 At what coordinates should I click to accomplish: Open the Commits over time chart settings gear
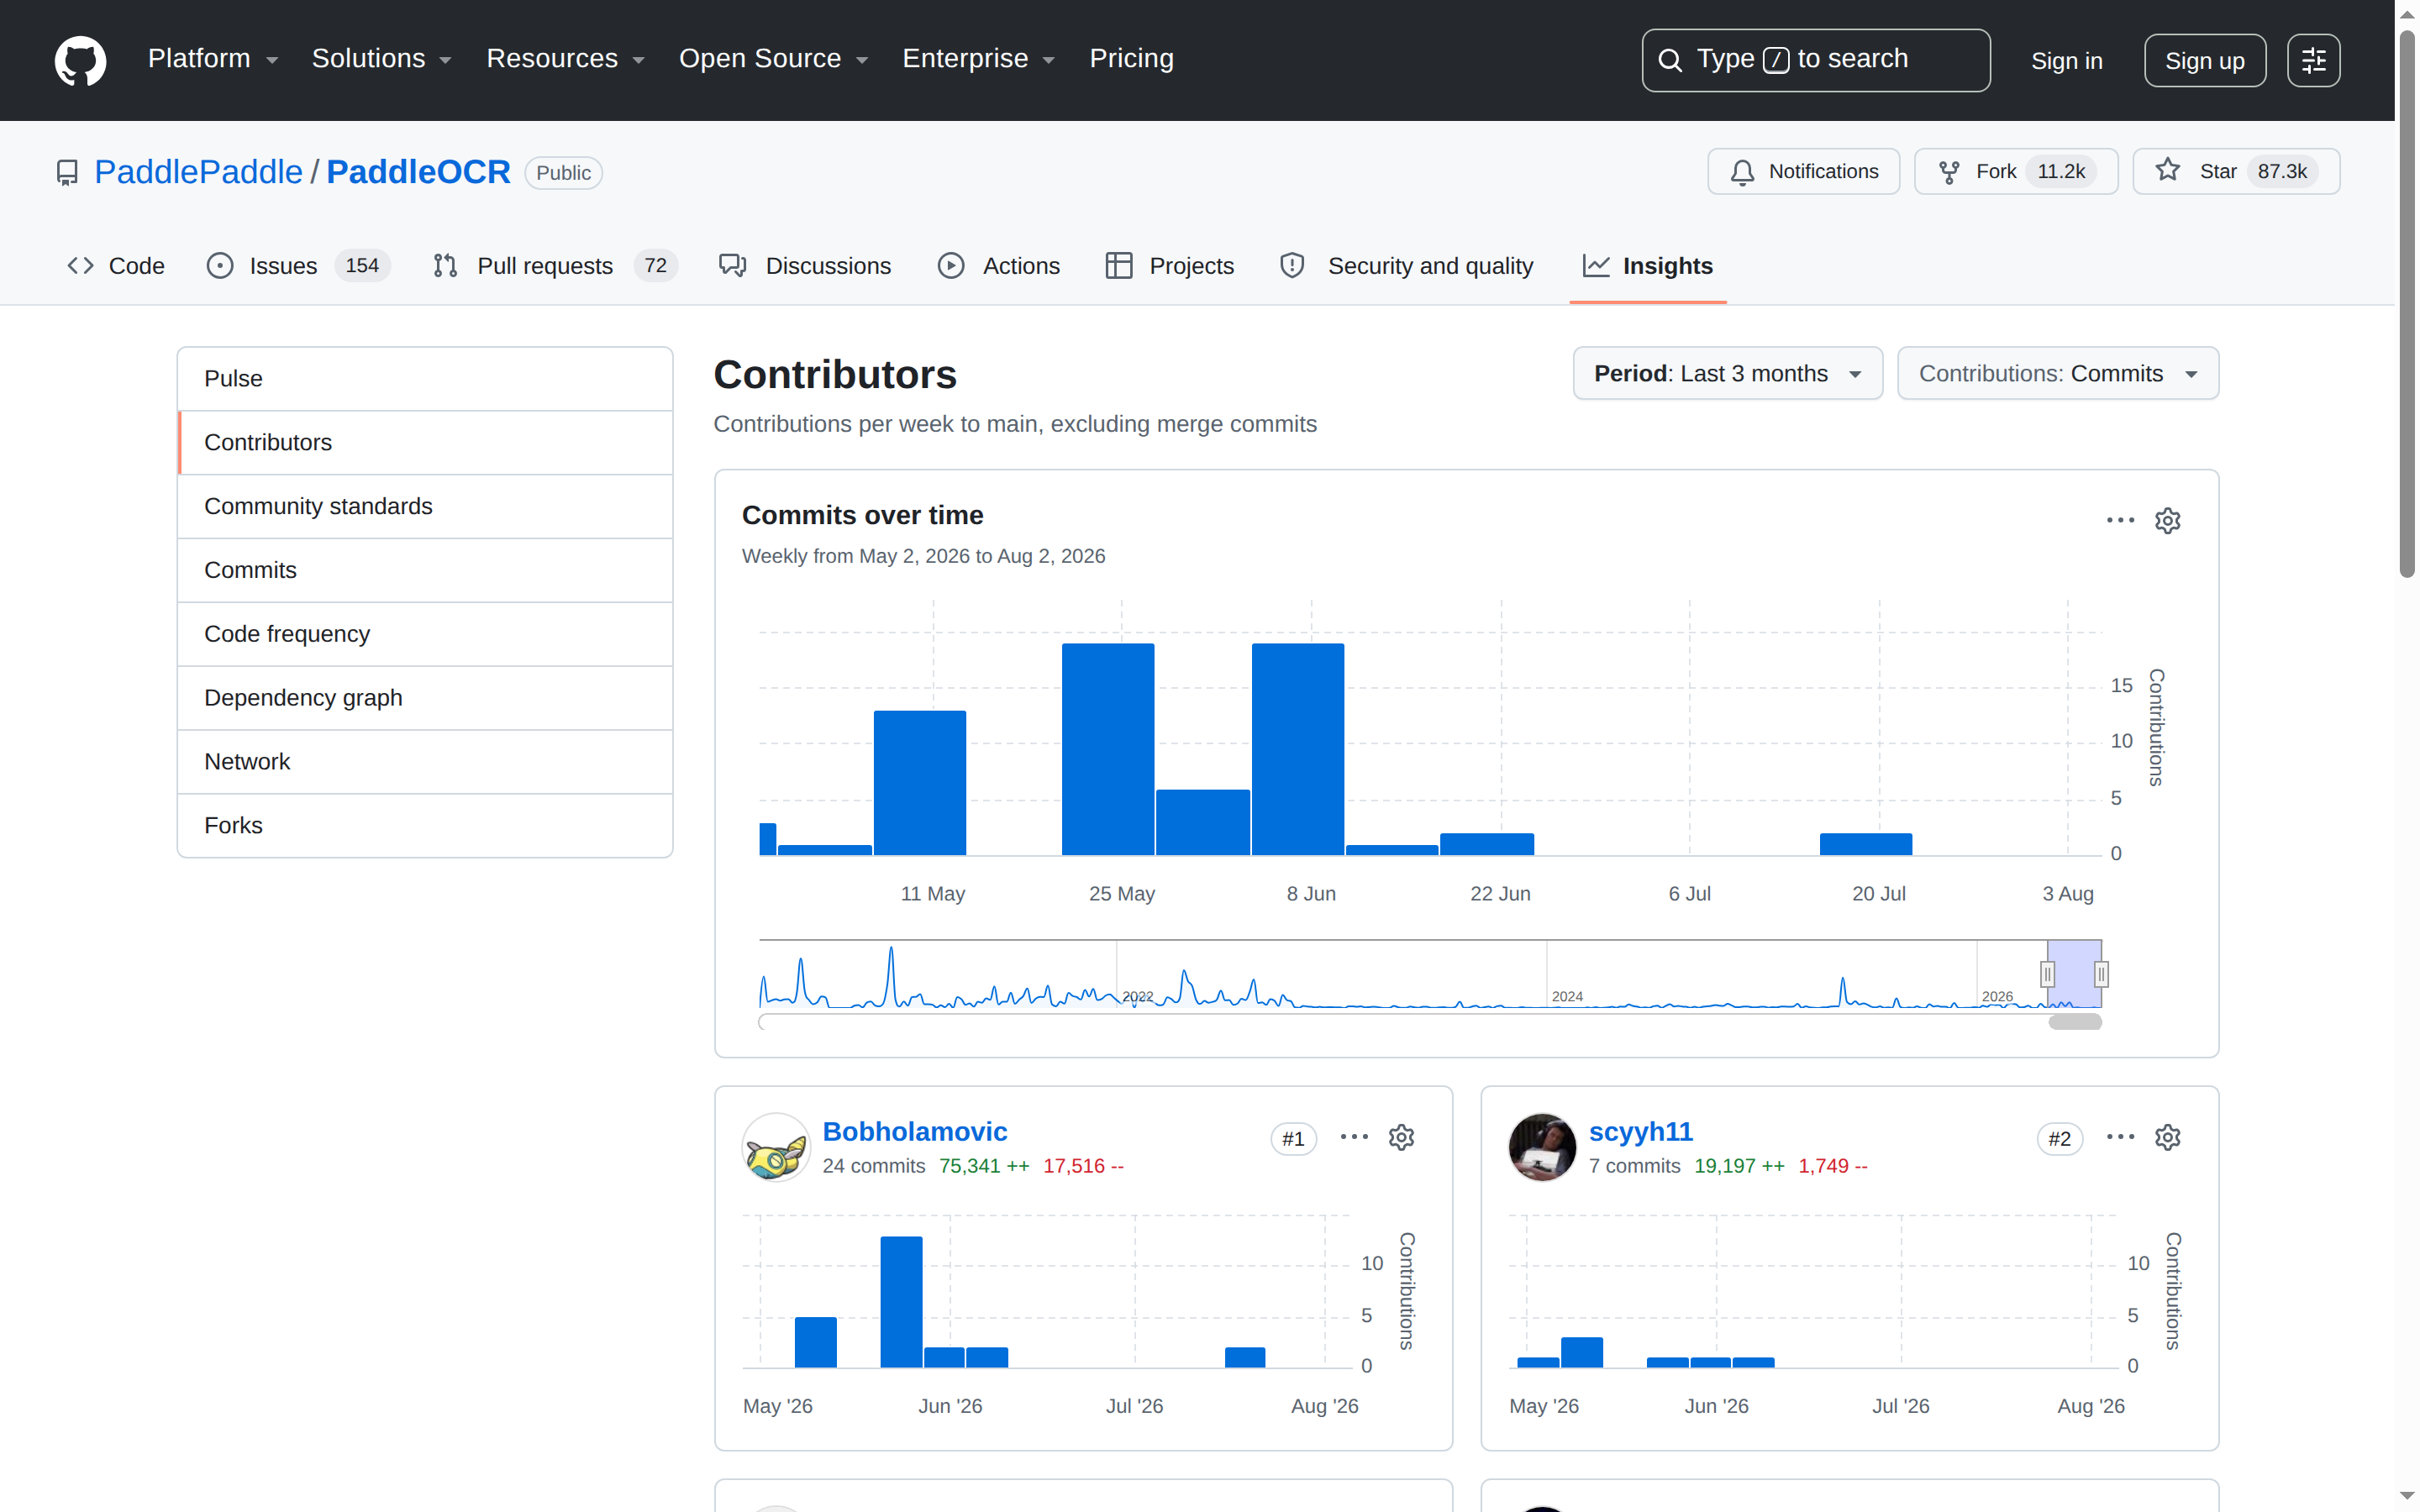(x=2167, y=521)
